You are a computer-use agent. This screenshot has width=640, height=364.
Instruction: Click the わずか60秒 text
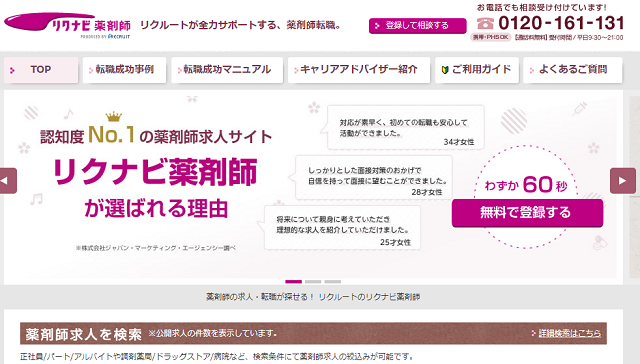point(526,184)
